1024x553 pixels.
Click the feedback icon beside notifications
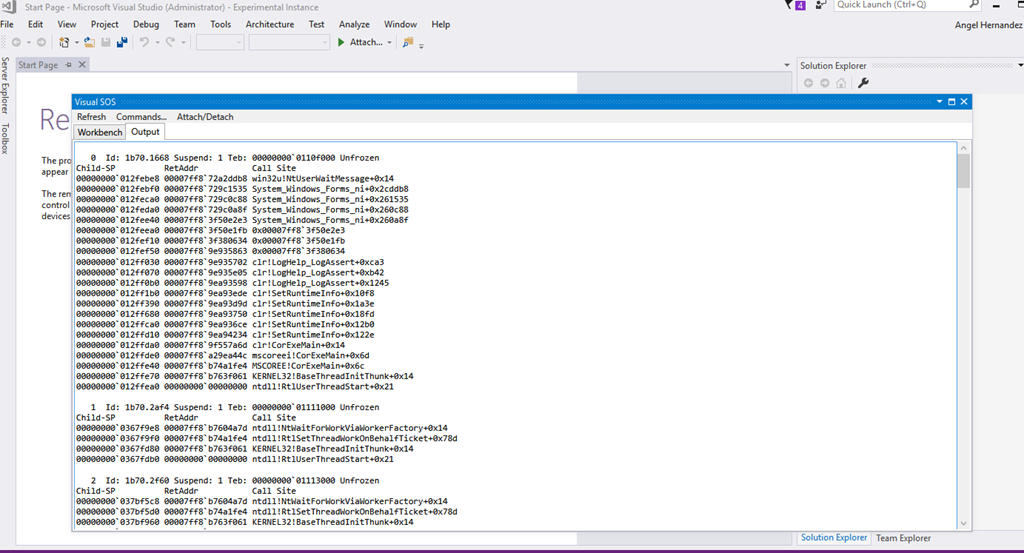click(x=821, y=5)
